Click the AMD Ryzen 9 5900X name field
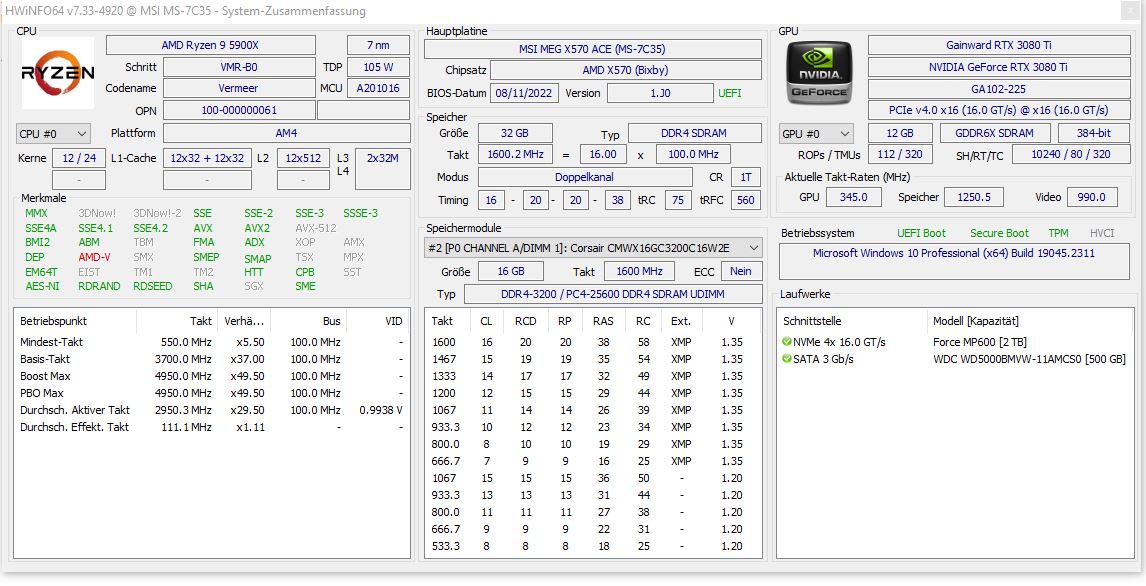1146x586 pixels. point(210,45)
